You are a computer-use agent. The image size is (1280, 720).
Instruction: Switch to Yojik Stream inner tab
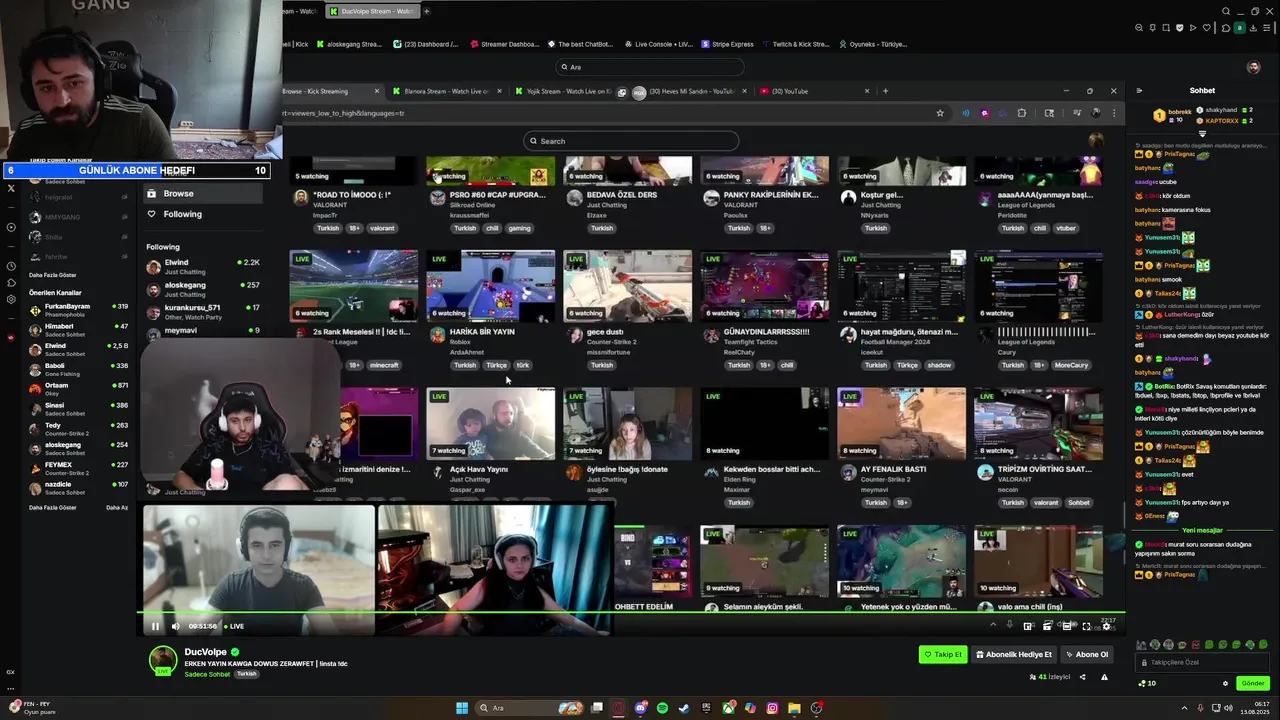(564, 91)
